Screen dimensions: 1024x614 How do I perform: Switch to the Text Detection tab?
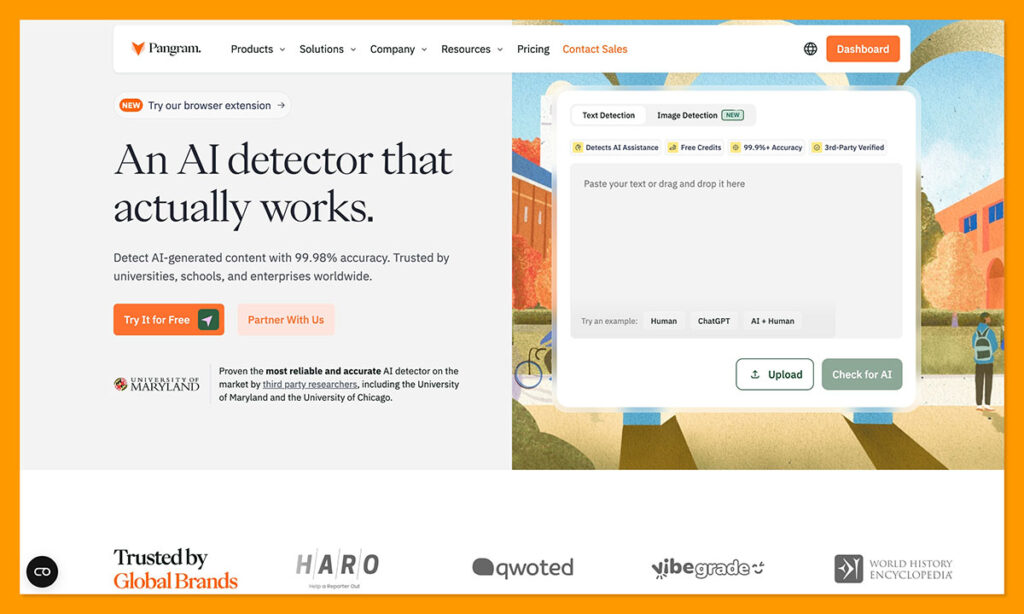click(609, 115)
